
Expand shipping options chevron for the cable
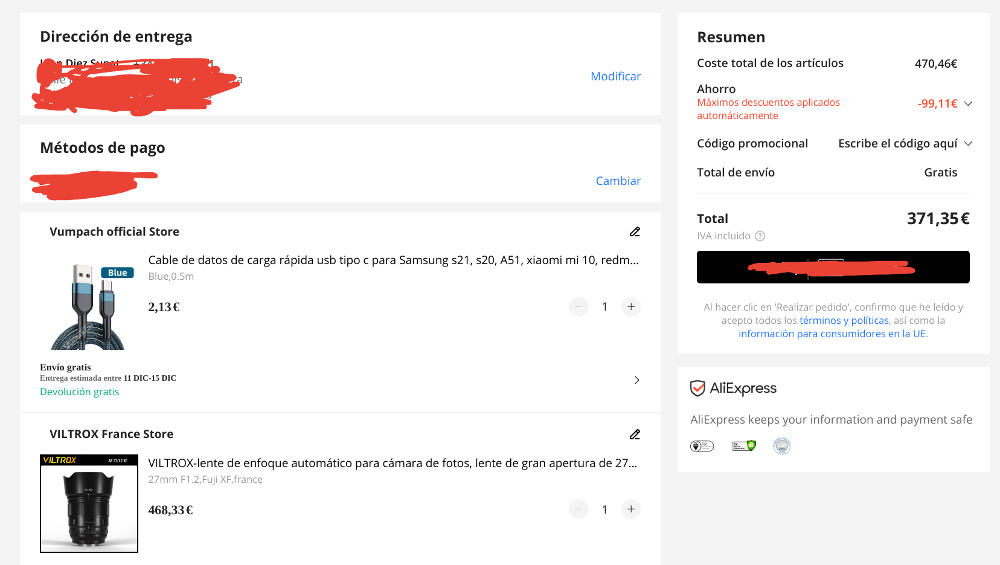[636, 380]
